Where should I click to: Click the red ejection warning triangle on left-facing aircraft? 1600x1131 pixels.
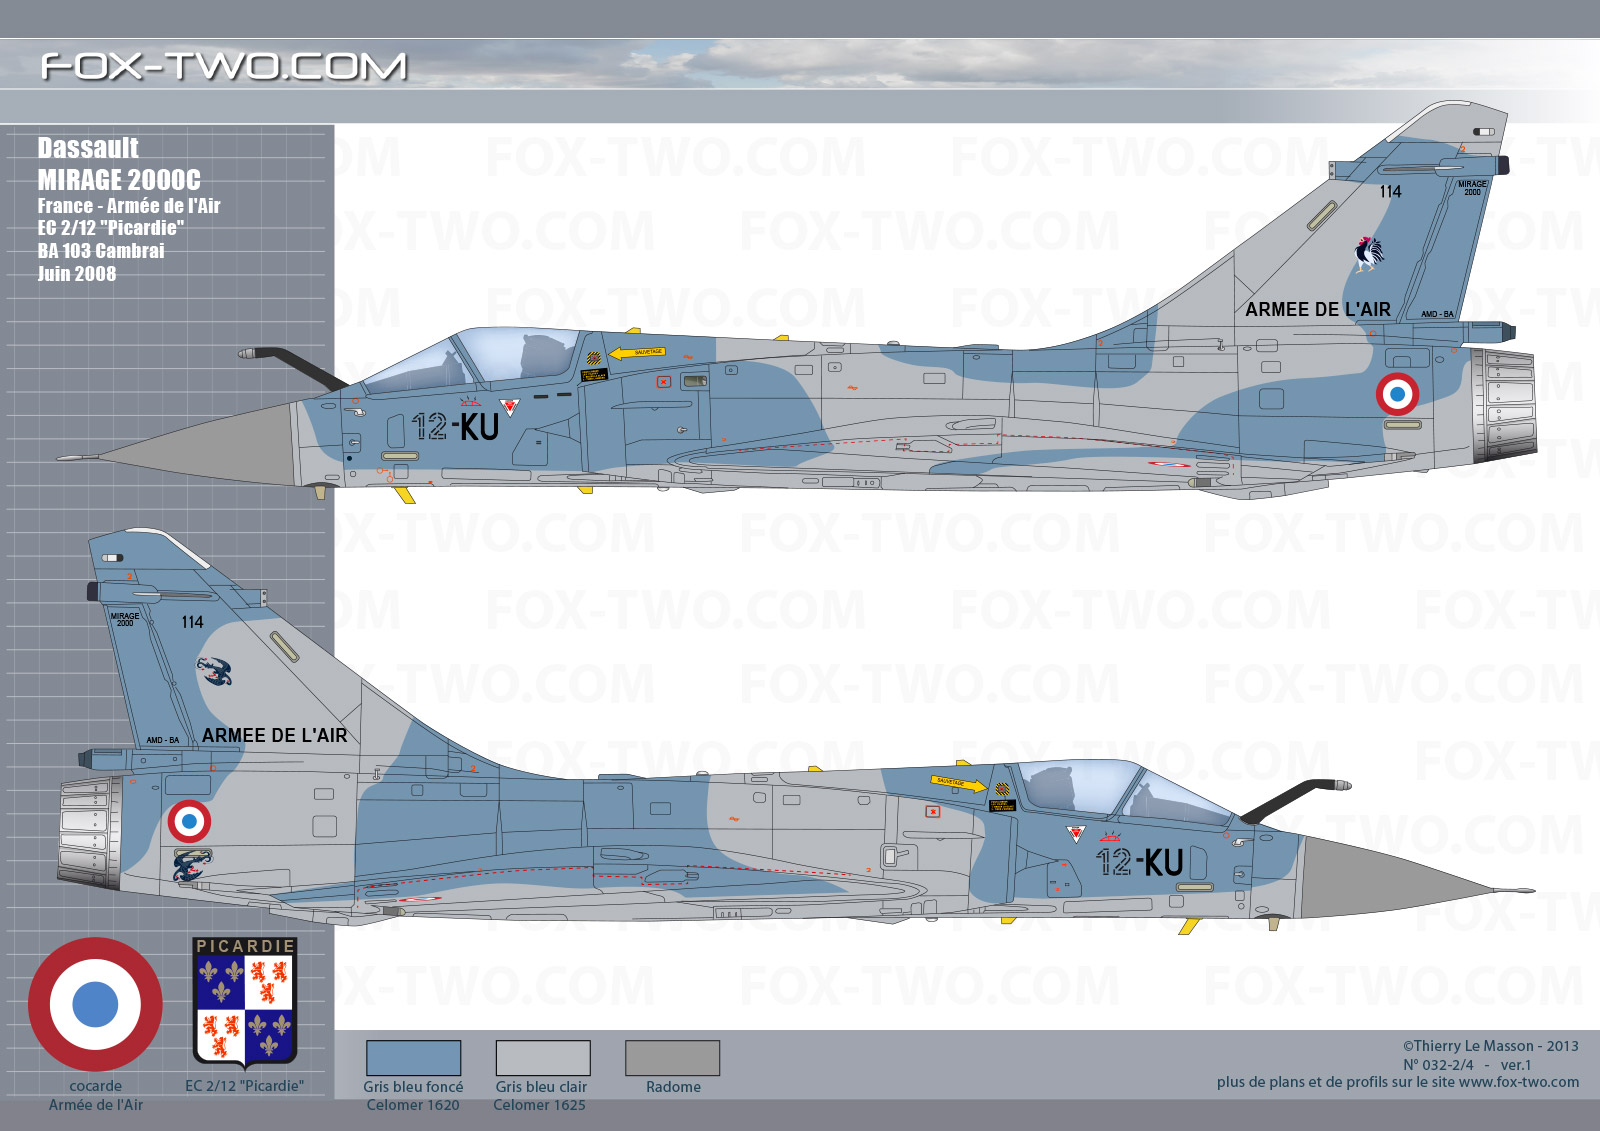pyautogui.click(x=510, y=407)
